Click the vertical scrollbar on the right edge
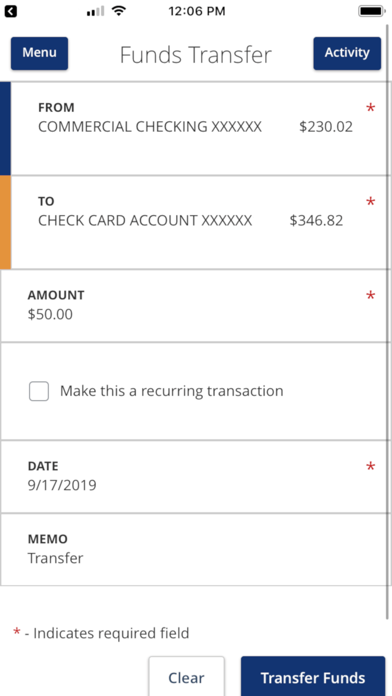 (389, 322)
